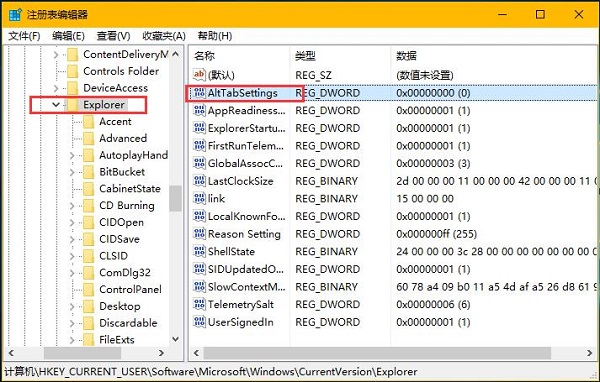Click the GlobalAssocC... value icon

point(199,163)
